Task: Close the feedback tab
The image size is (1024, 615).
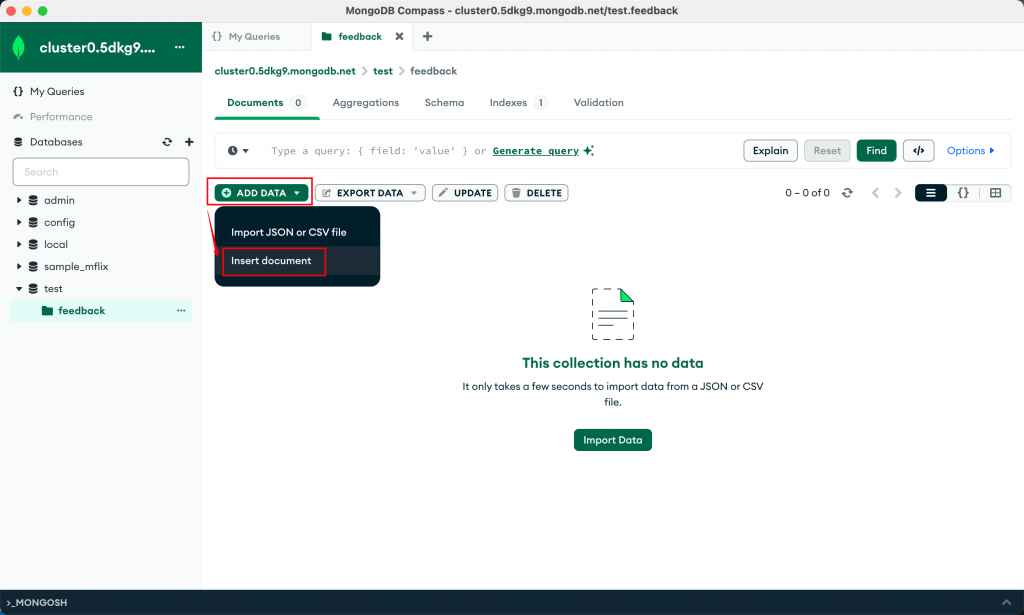Action: click(399, 37)
